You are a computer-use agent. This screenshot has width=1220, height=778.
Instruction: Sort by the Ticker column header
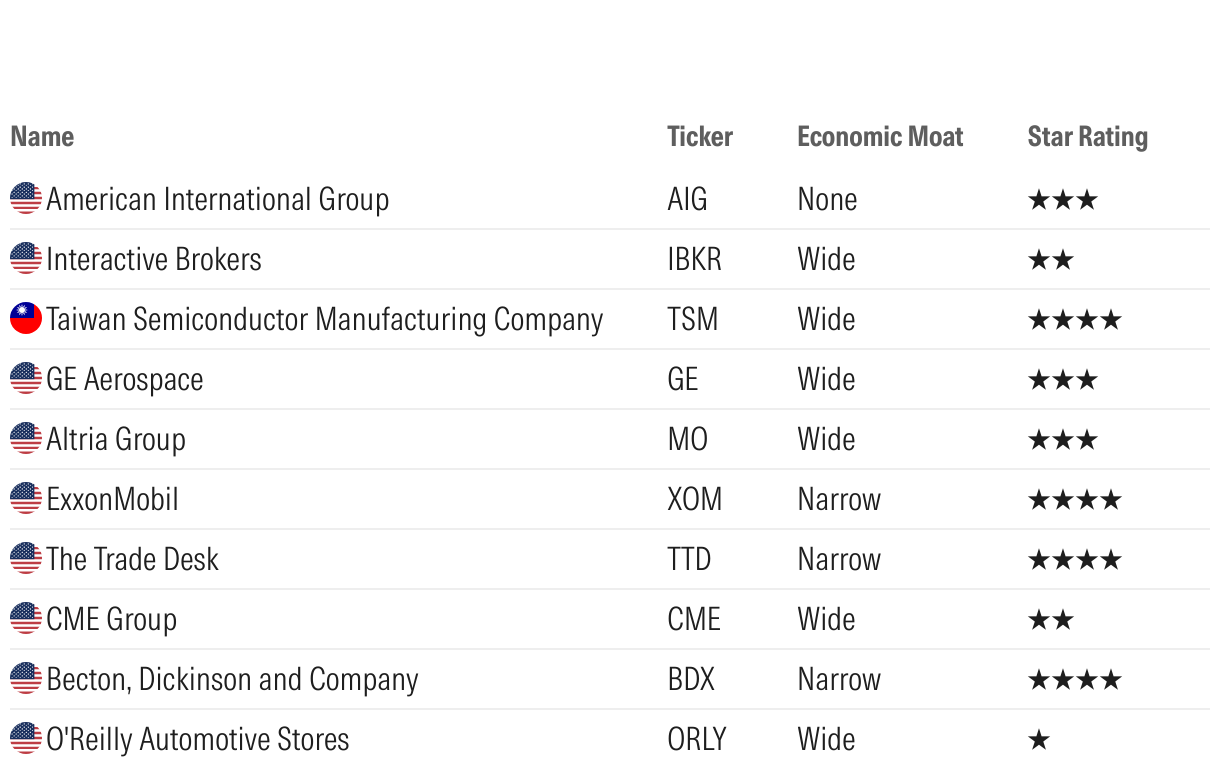coord(700,137)
